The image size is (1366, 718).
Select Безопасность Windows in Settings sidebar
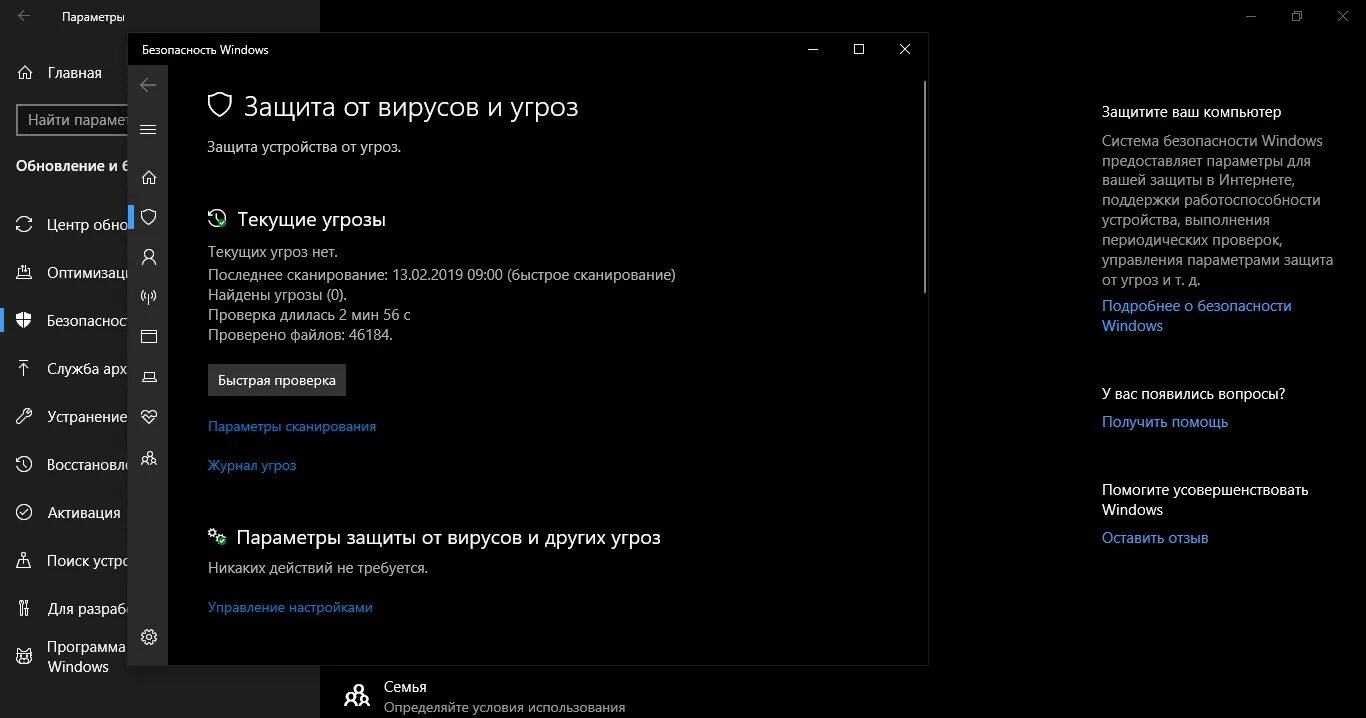tap(64, 320)
